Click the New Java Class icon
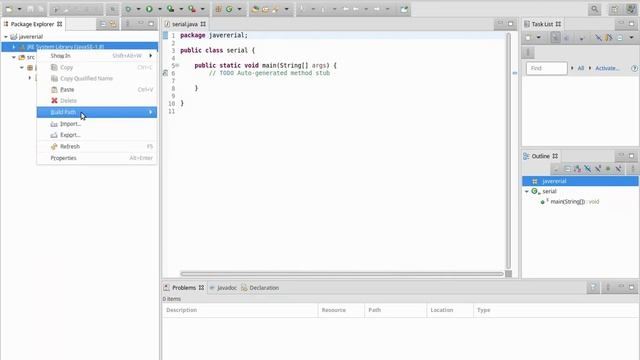This screenshot has width=640, height=360. click(x=229, y=9)
